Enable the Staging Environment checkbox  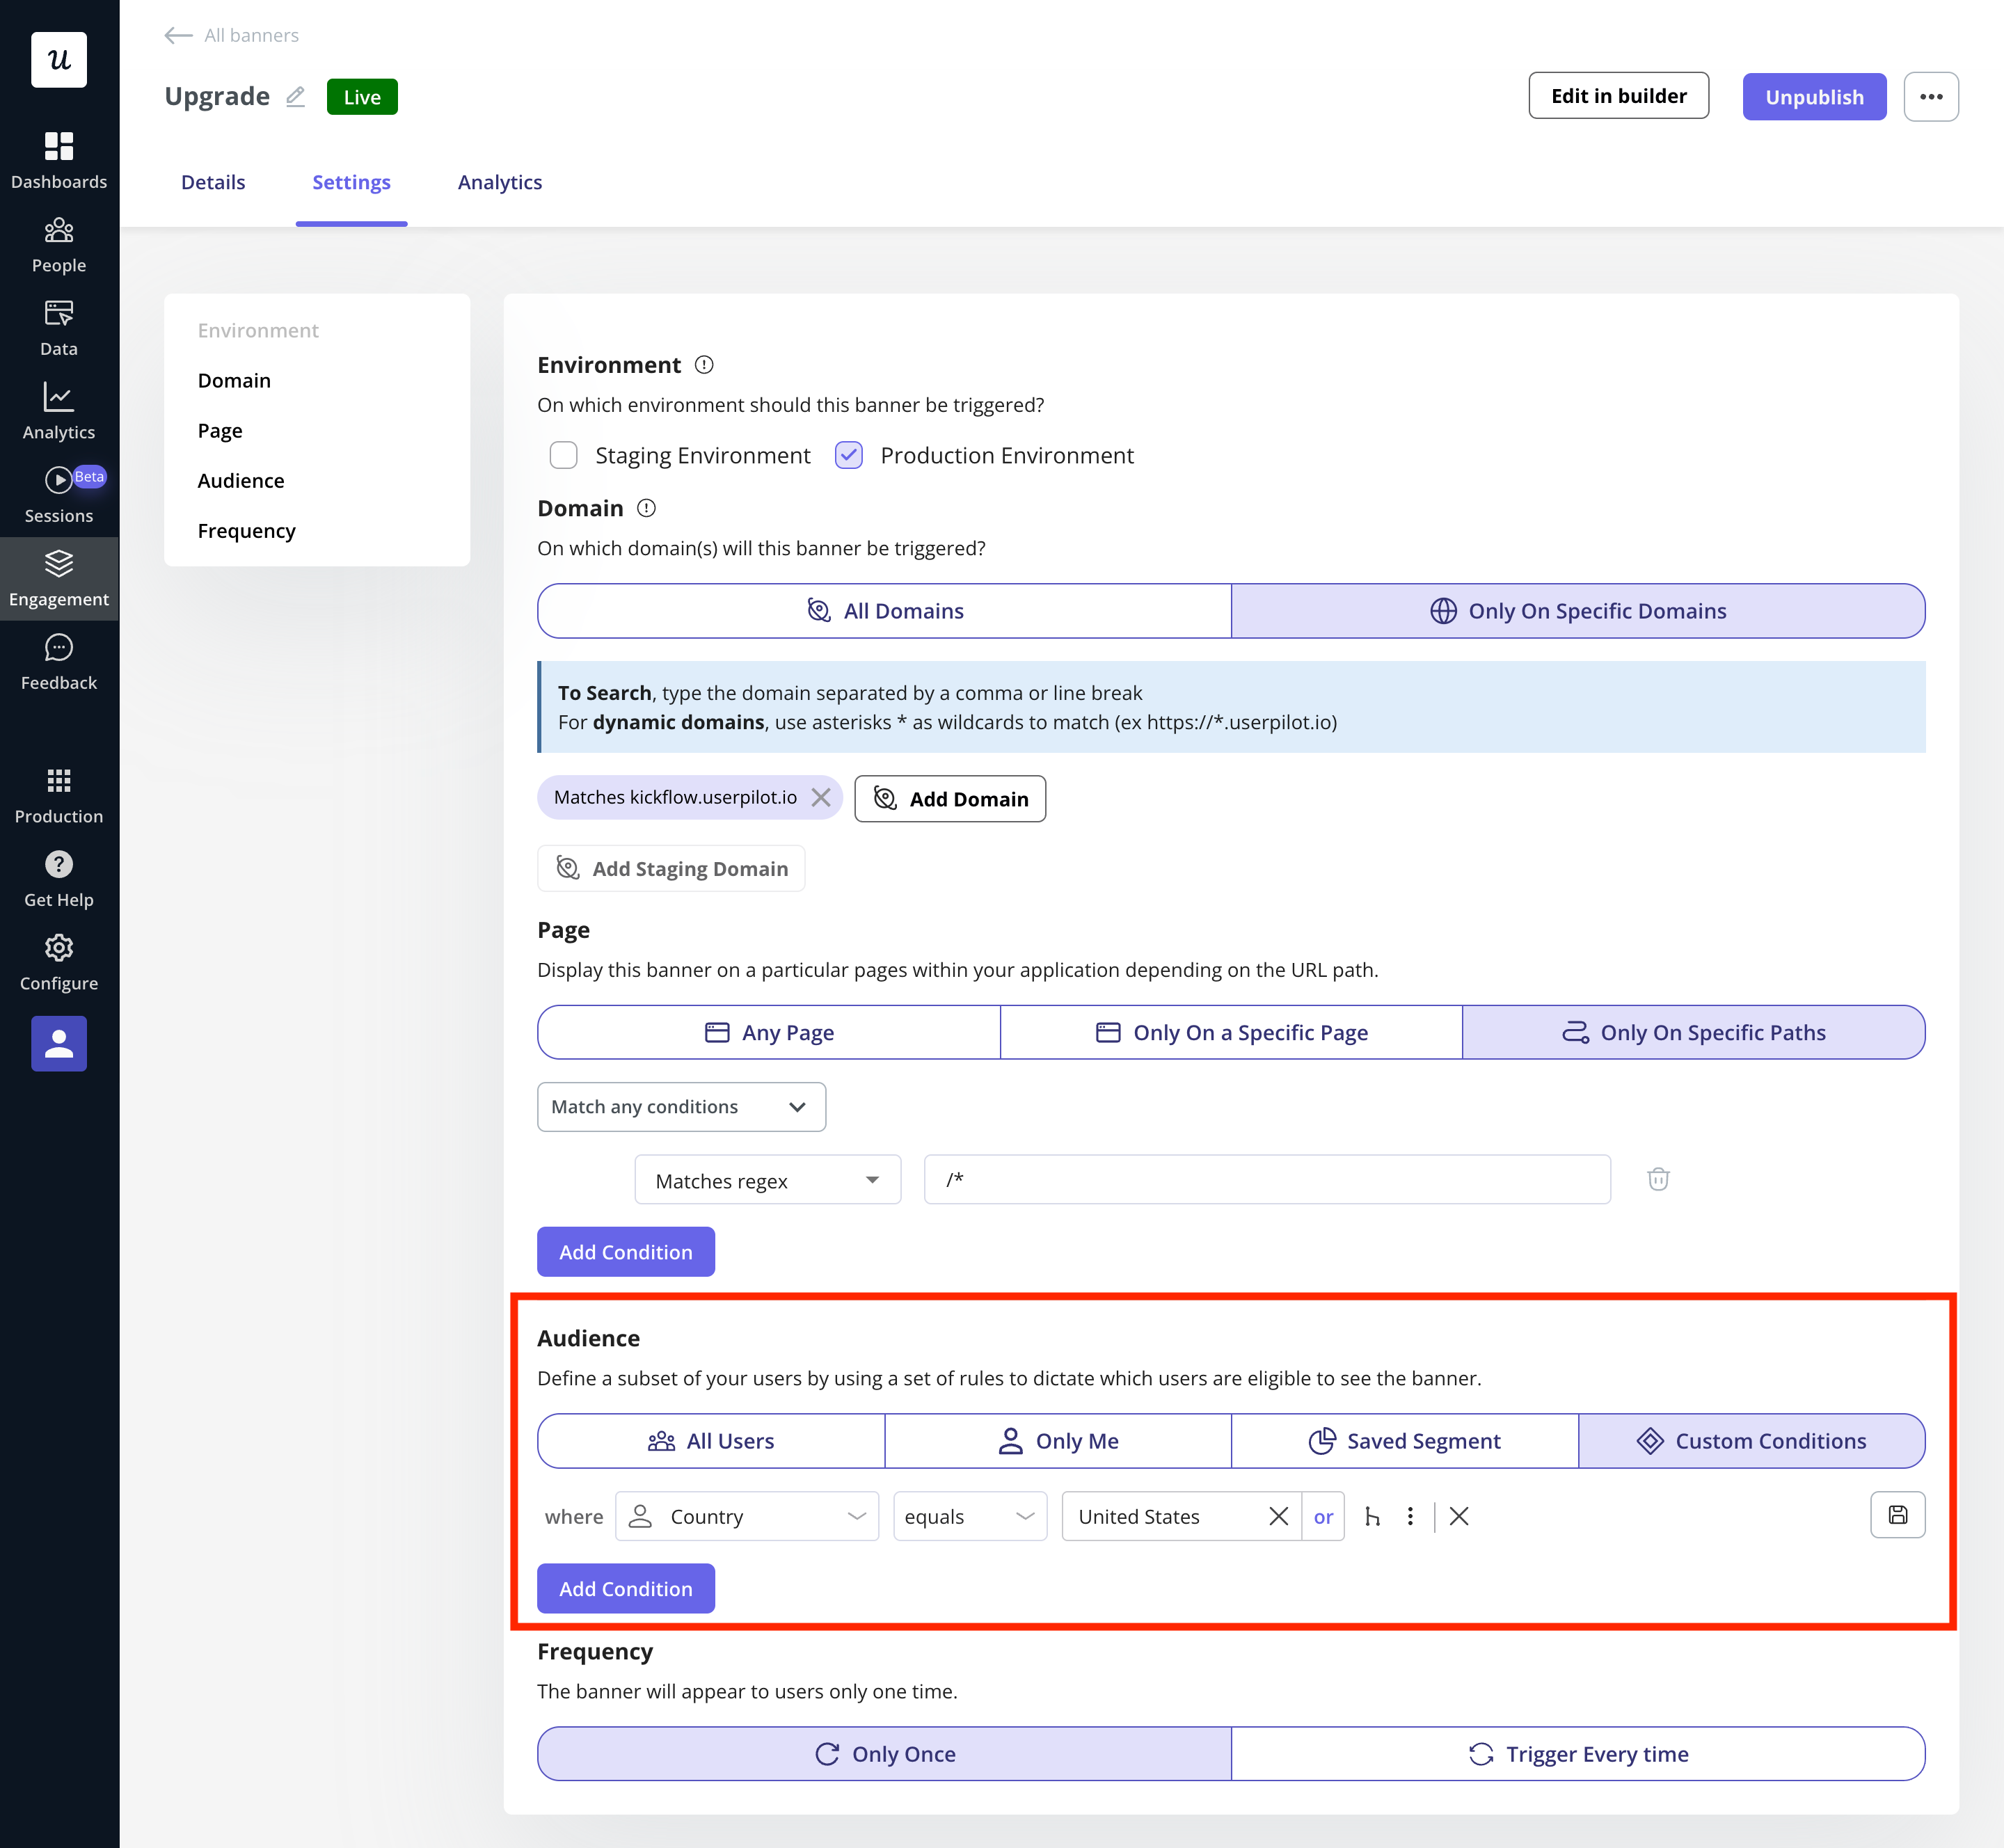pyautogui.click(x=564, y=456)
